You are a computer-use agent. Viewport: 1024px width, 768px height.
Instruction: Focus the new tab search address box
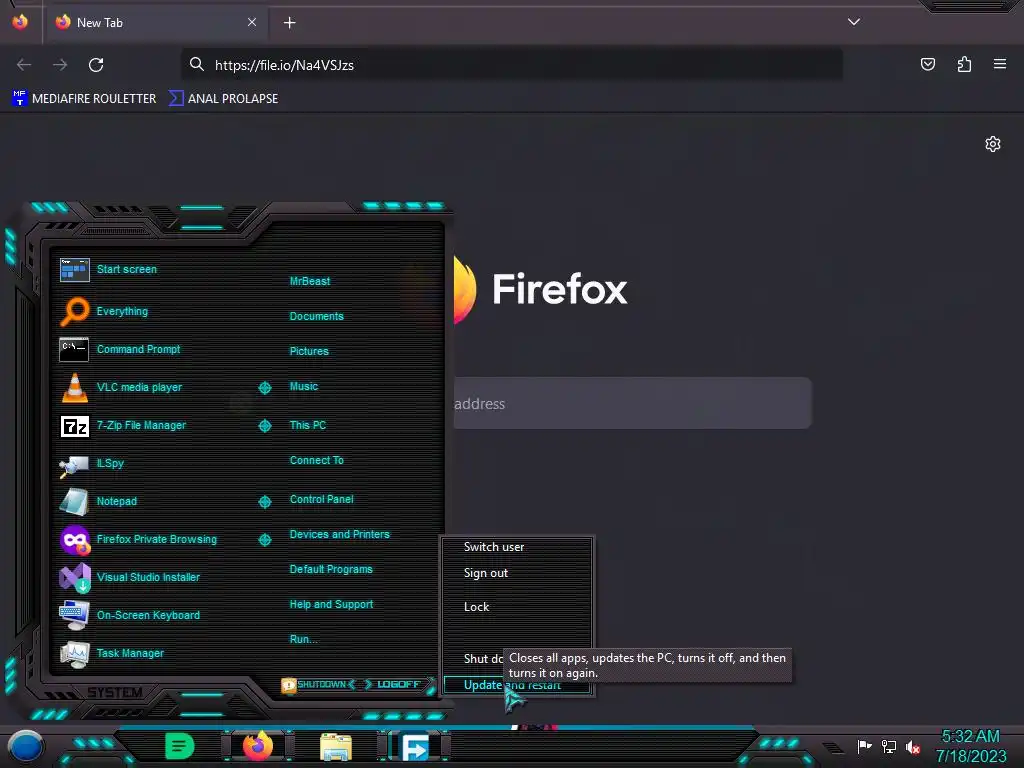(633, 404)
